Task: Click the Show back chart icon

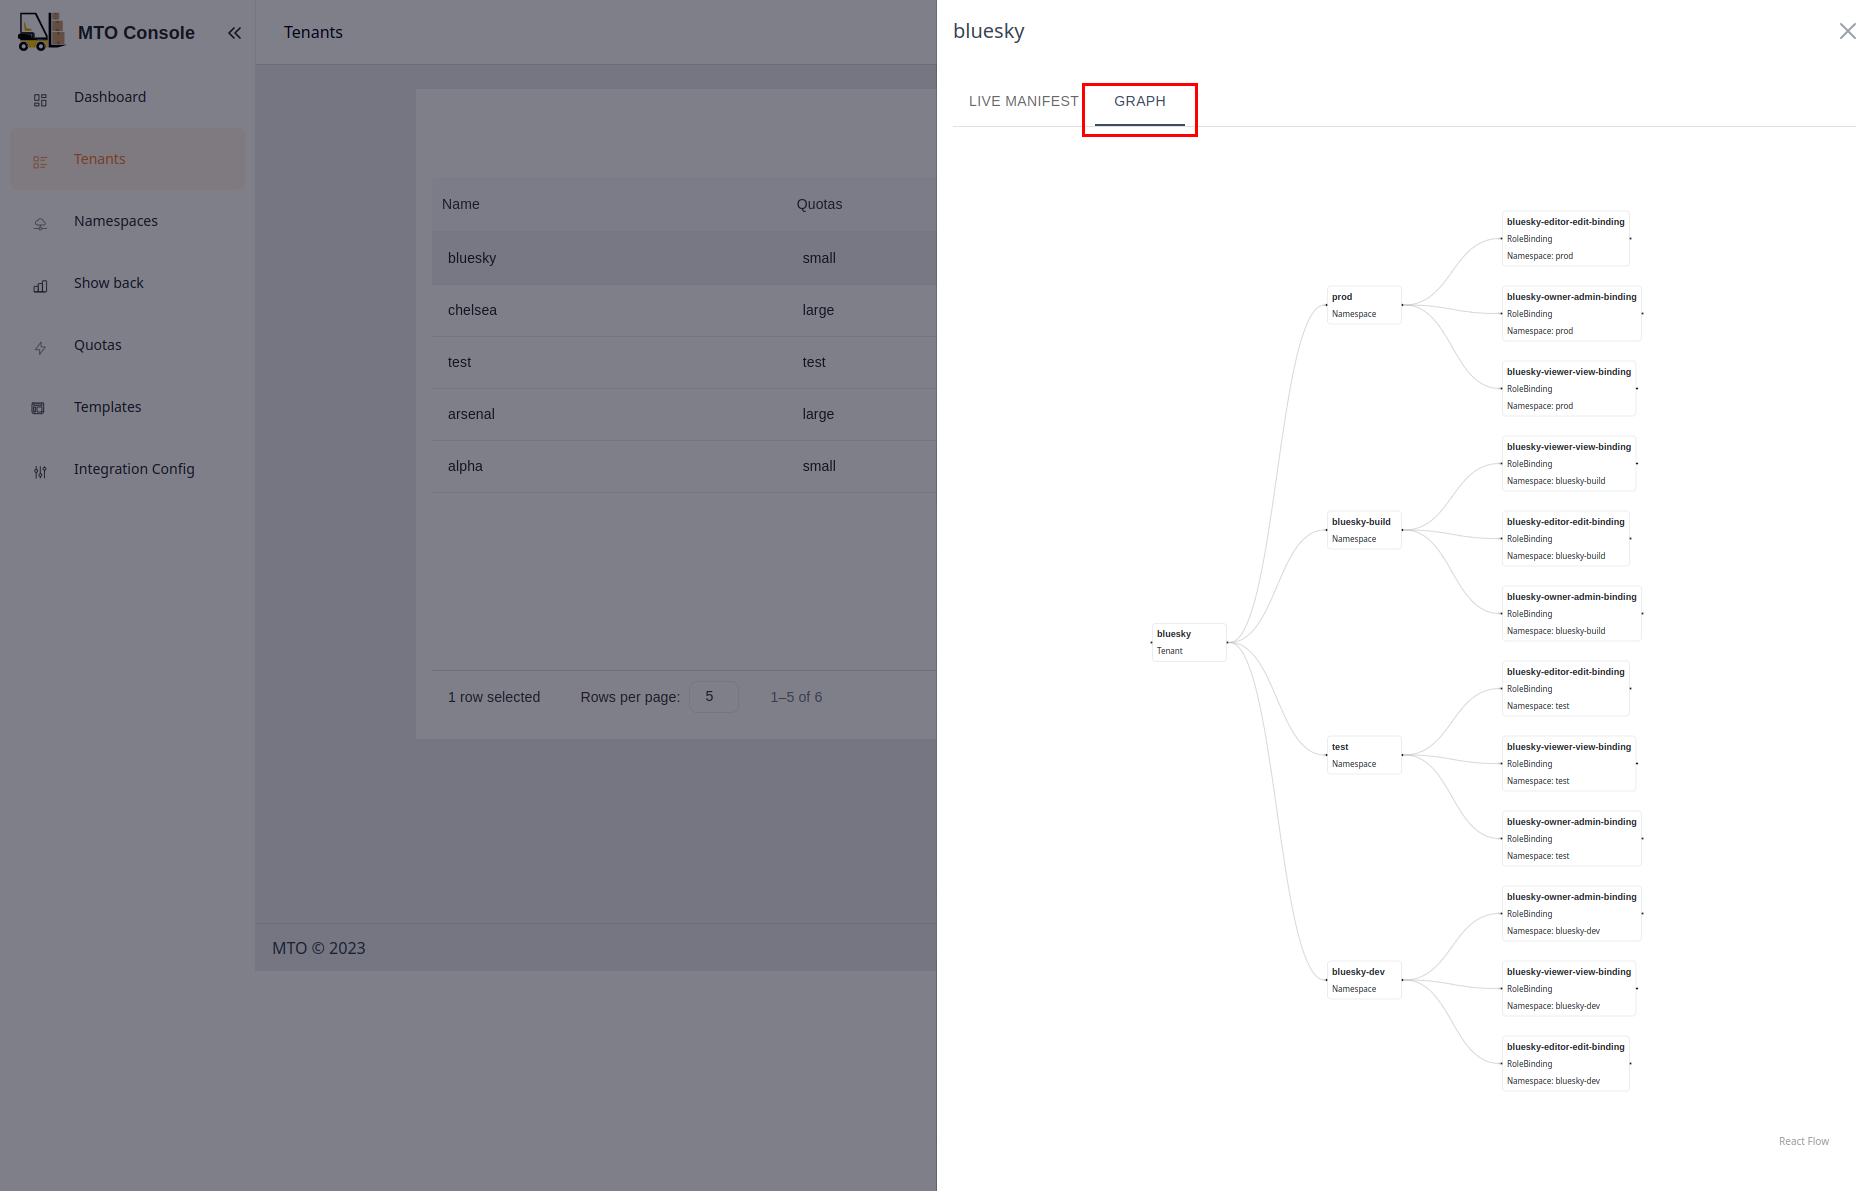Action: [x=40, y=286]
